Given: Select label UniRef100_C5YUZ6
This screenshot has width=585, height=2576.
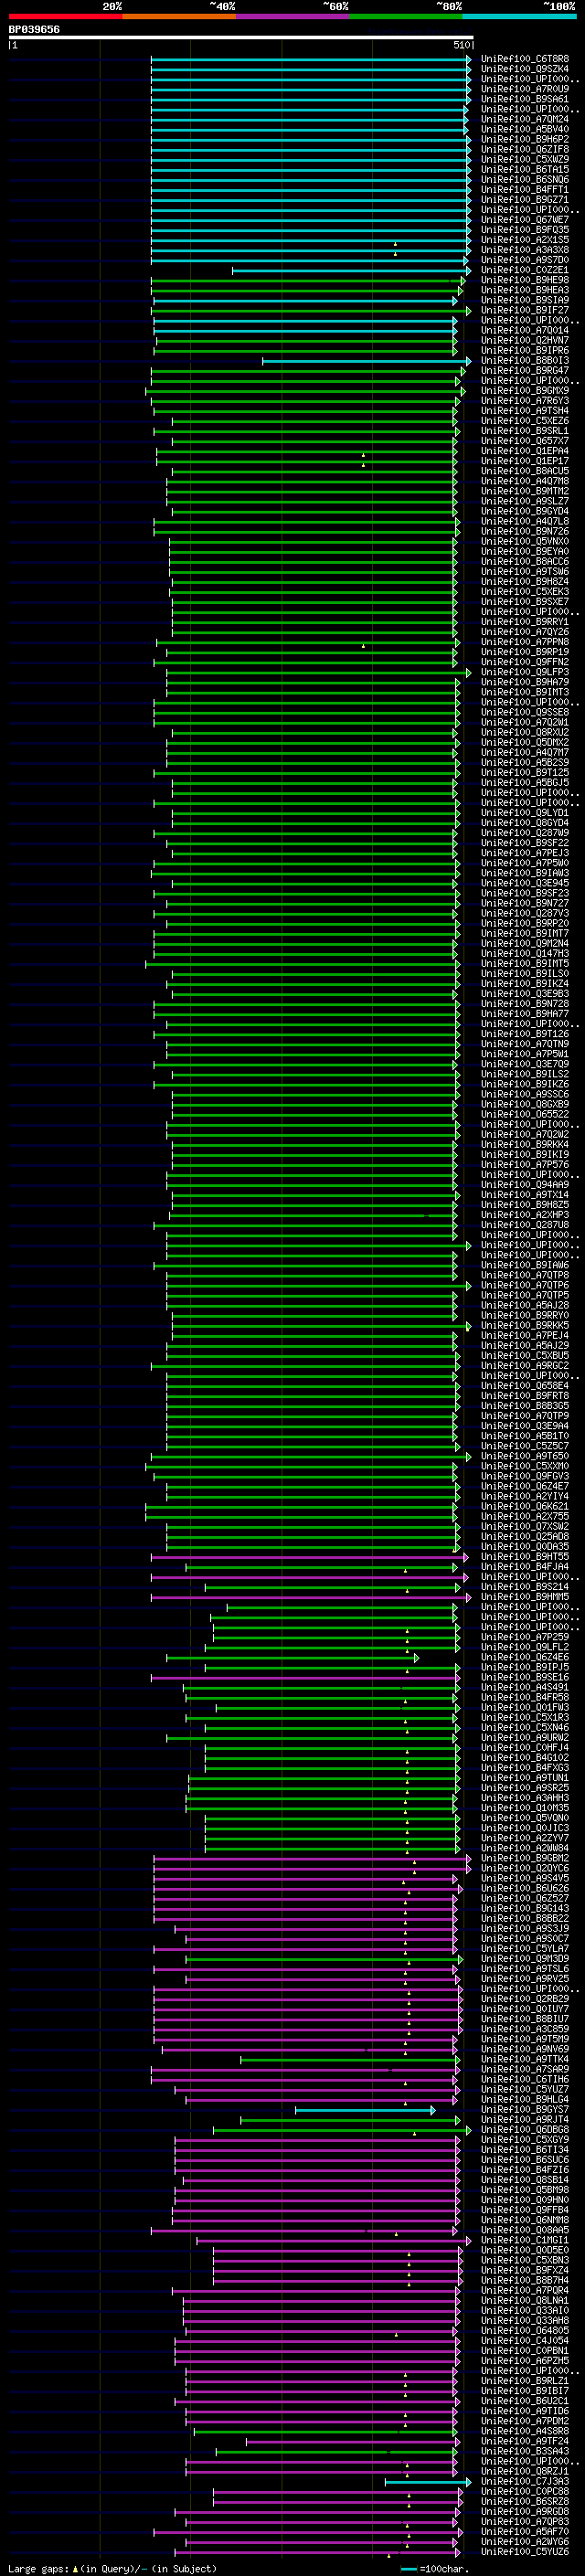Looking at the screenshot, I should 525,2551.
